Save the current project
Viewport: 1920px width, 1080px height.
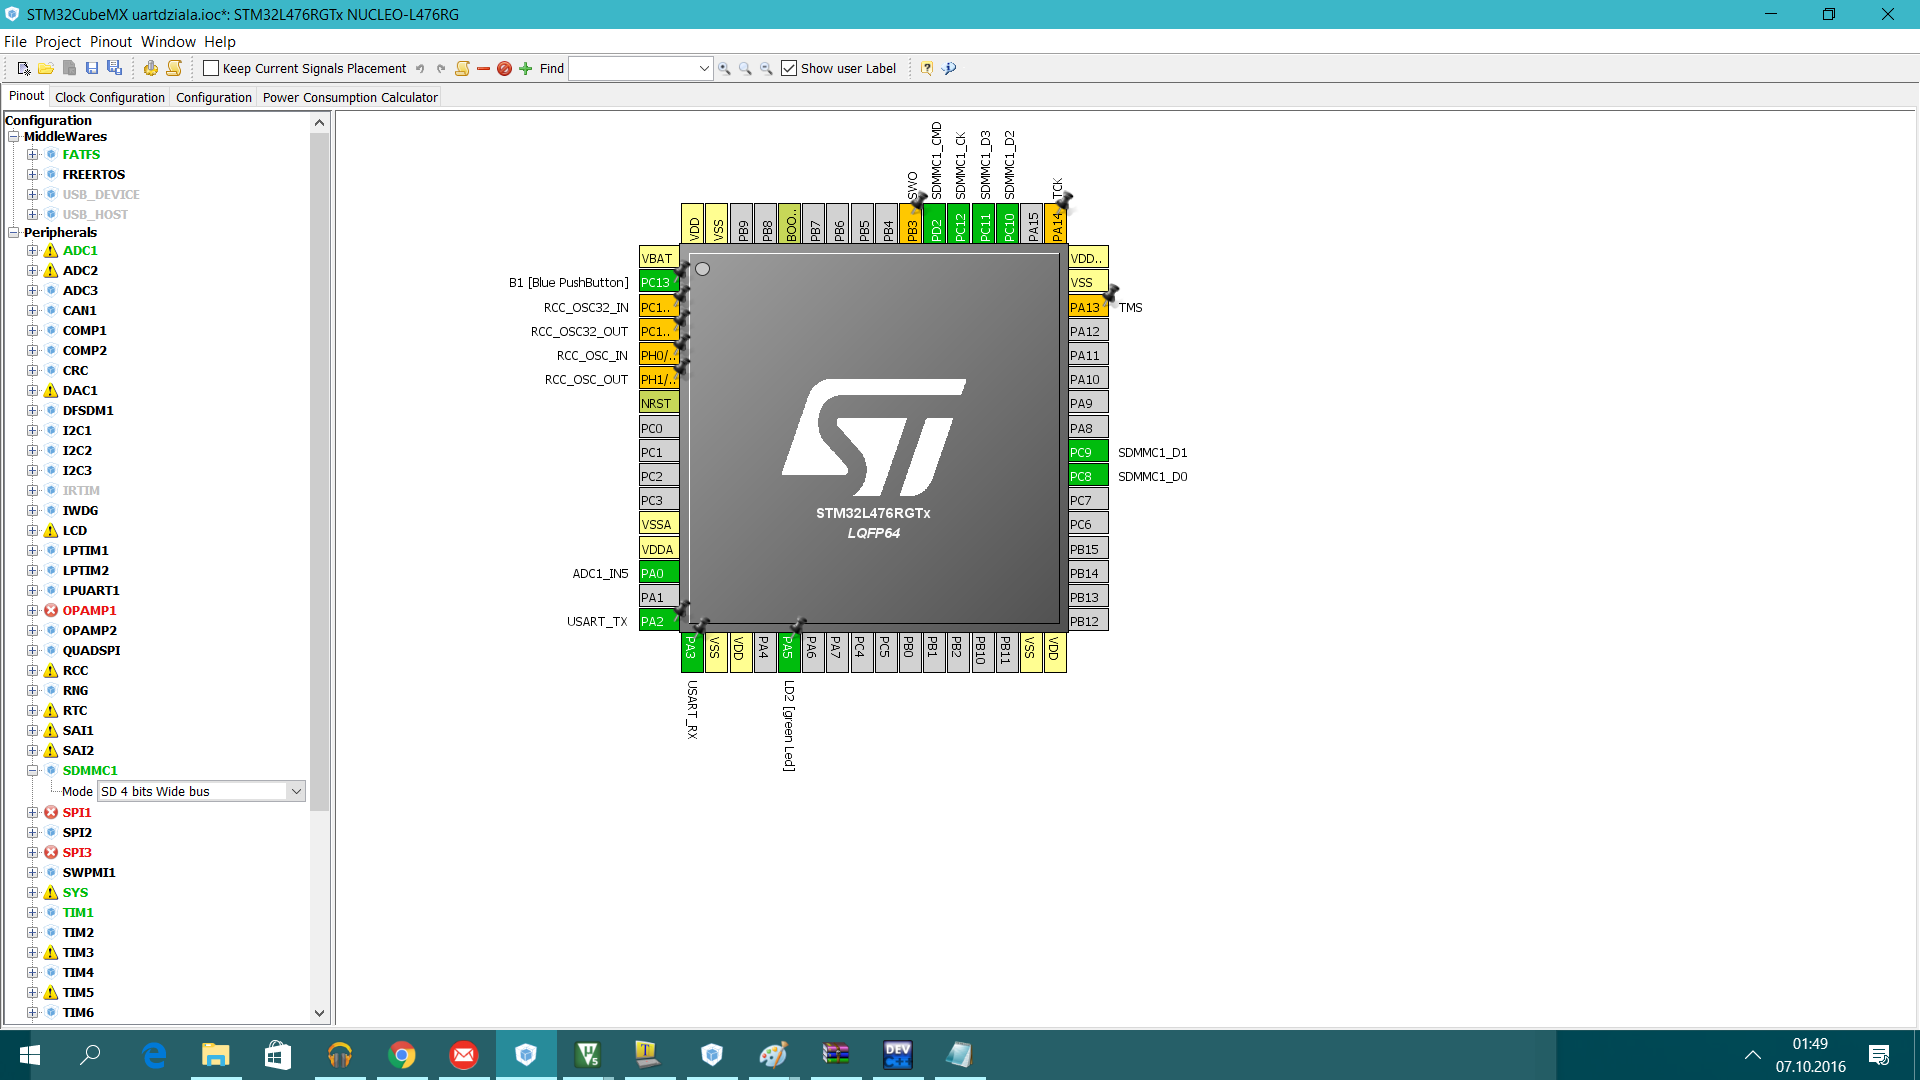pyautogui.click(x=93, y=68)
